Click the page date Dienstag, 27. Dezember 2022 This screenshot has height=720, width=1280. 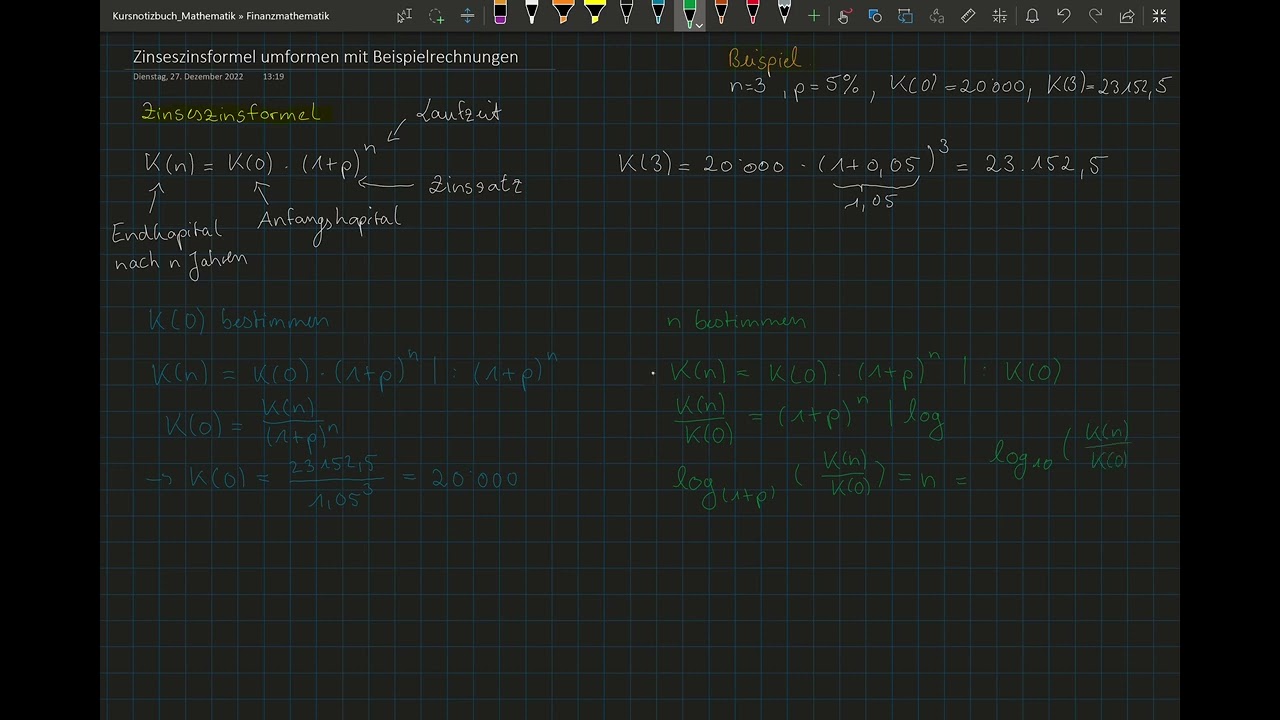[188, 77]
